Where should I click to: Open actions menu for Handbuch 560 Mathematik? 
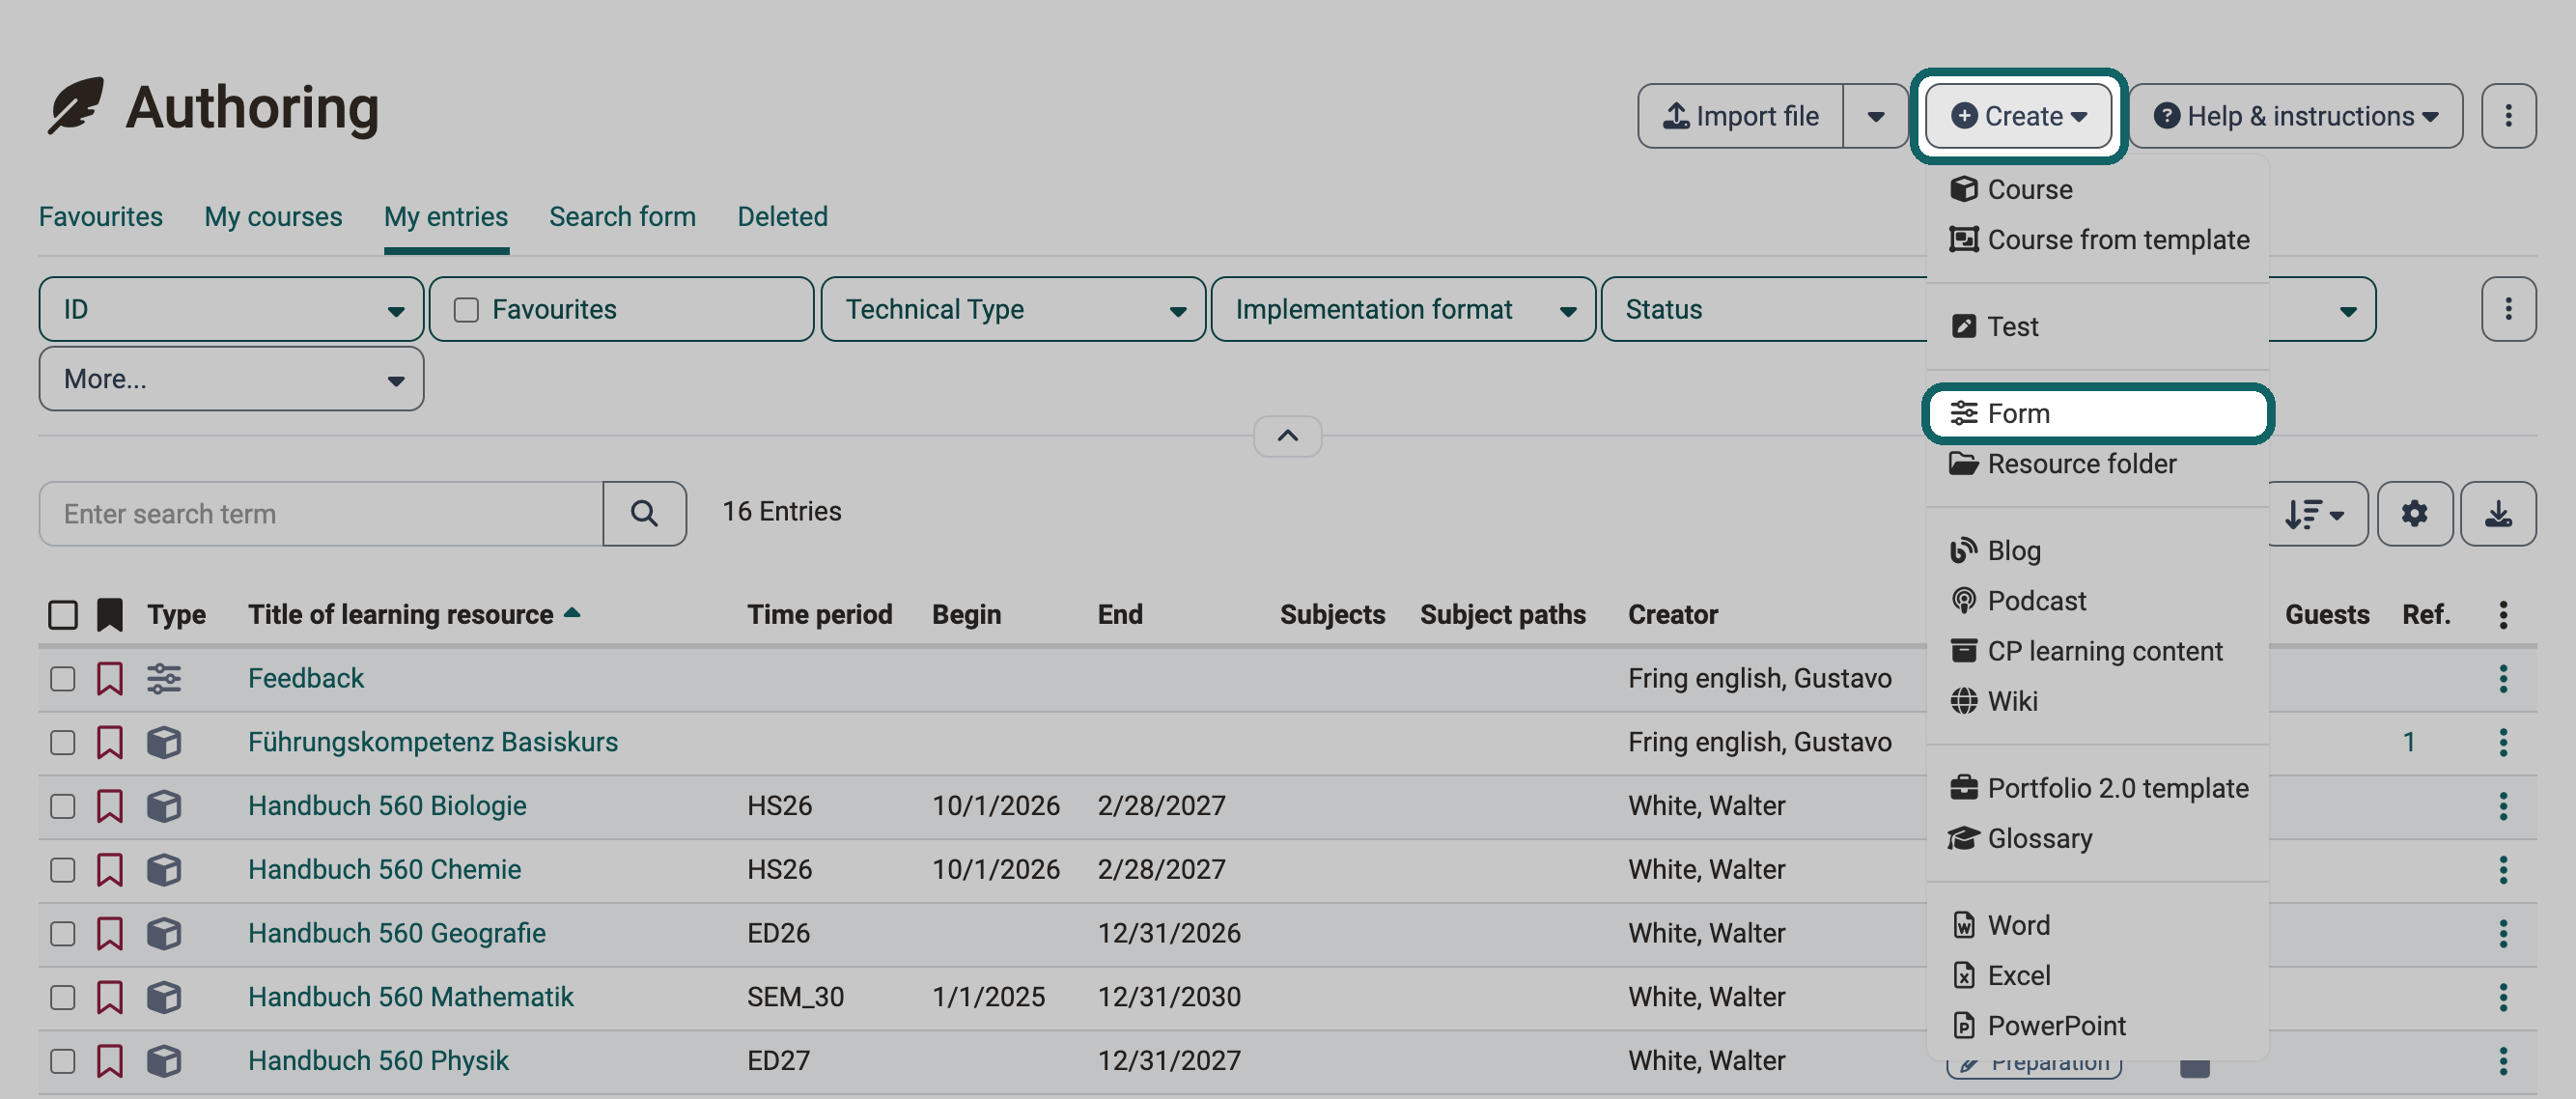pos(2503,996)
